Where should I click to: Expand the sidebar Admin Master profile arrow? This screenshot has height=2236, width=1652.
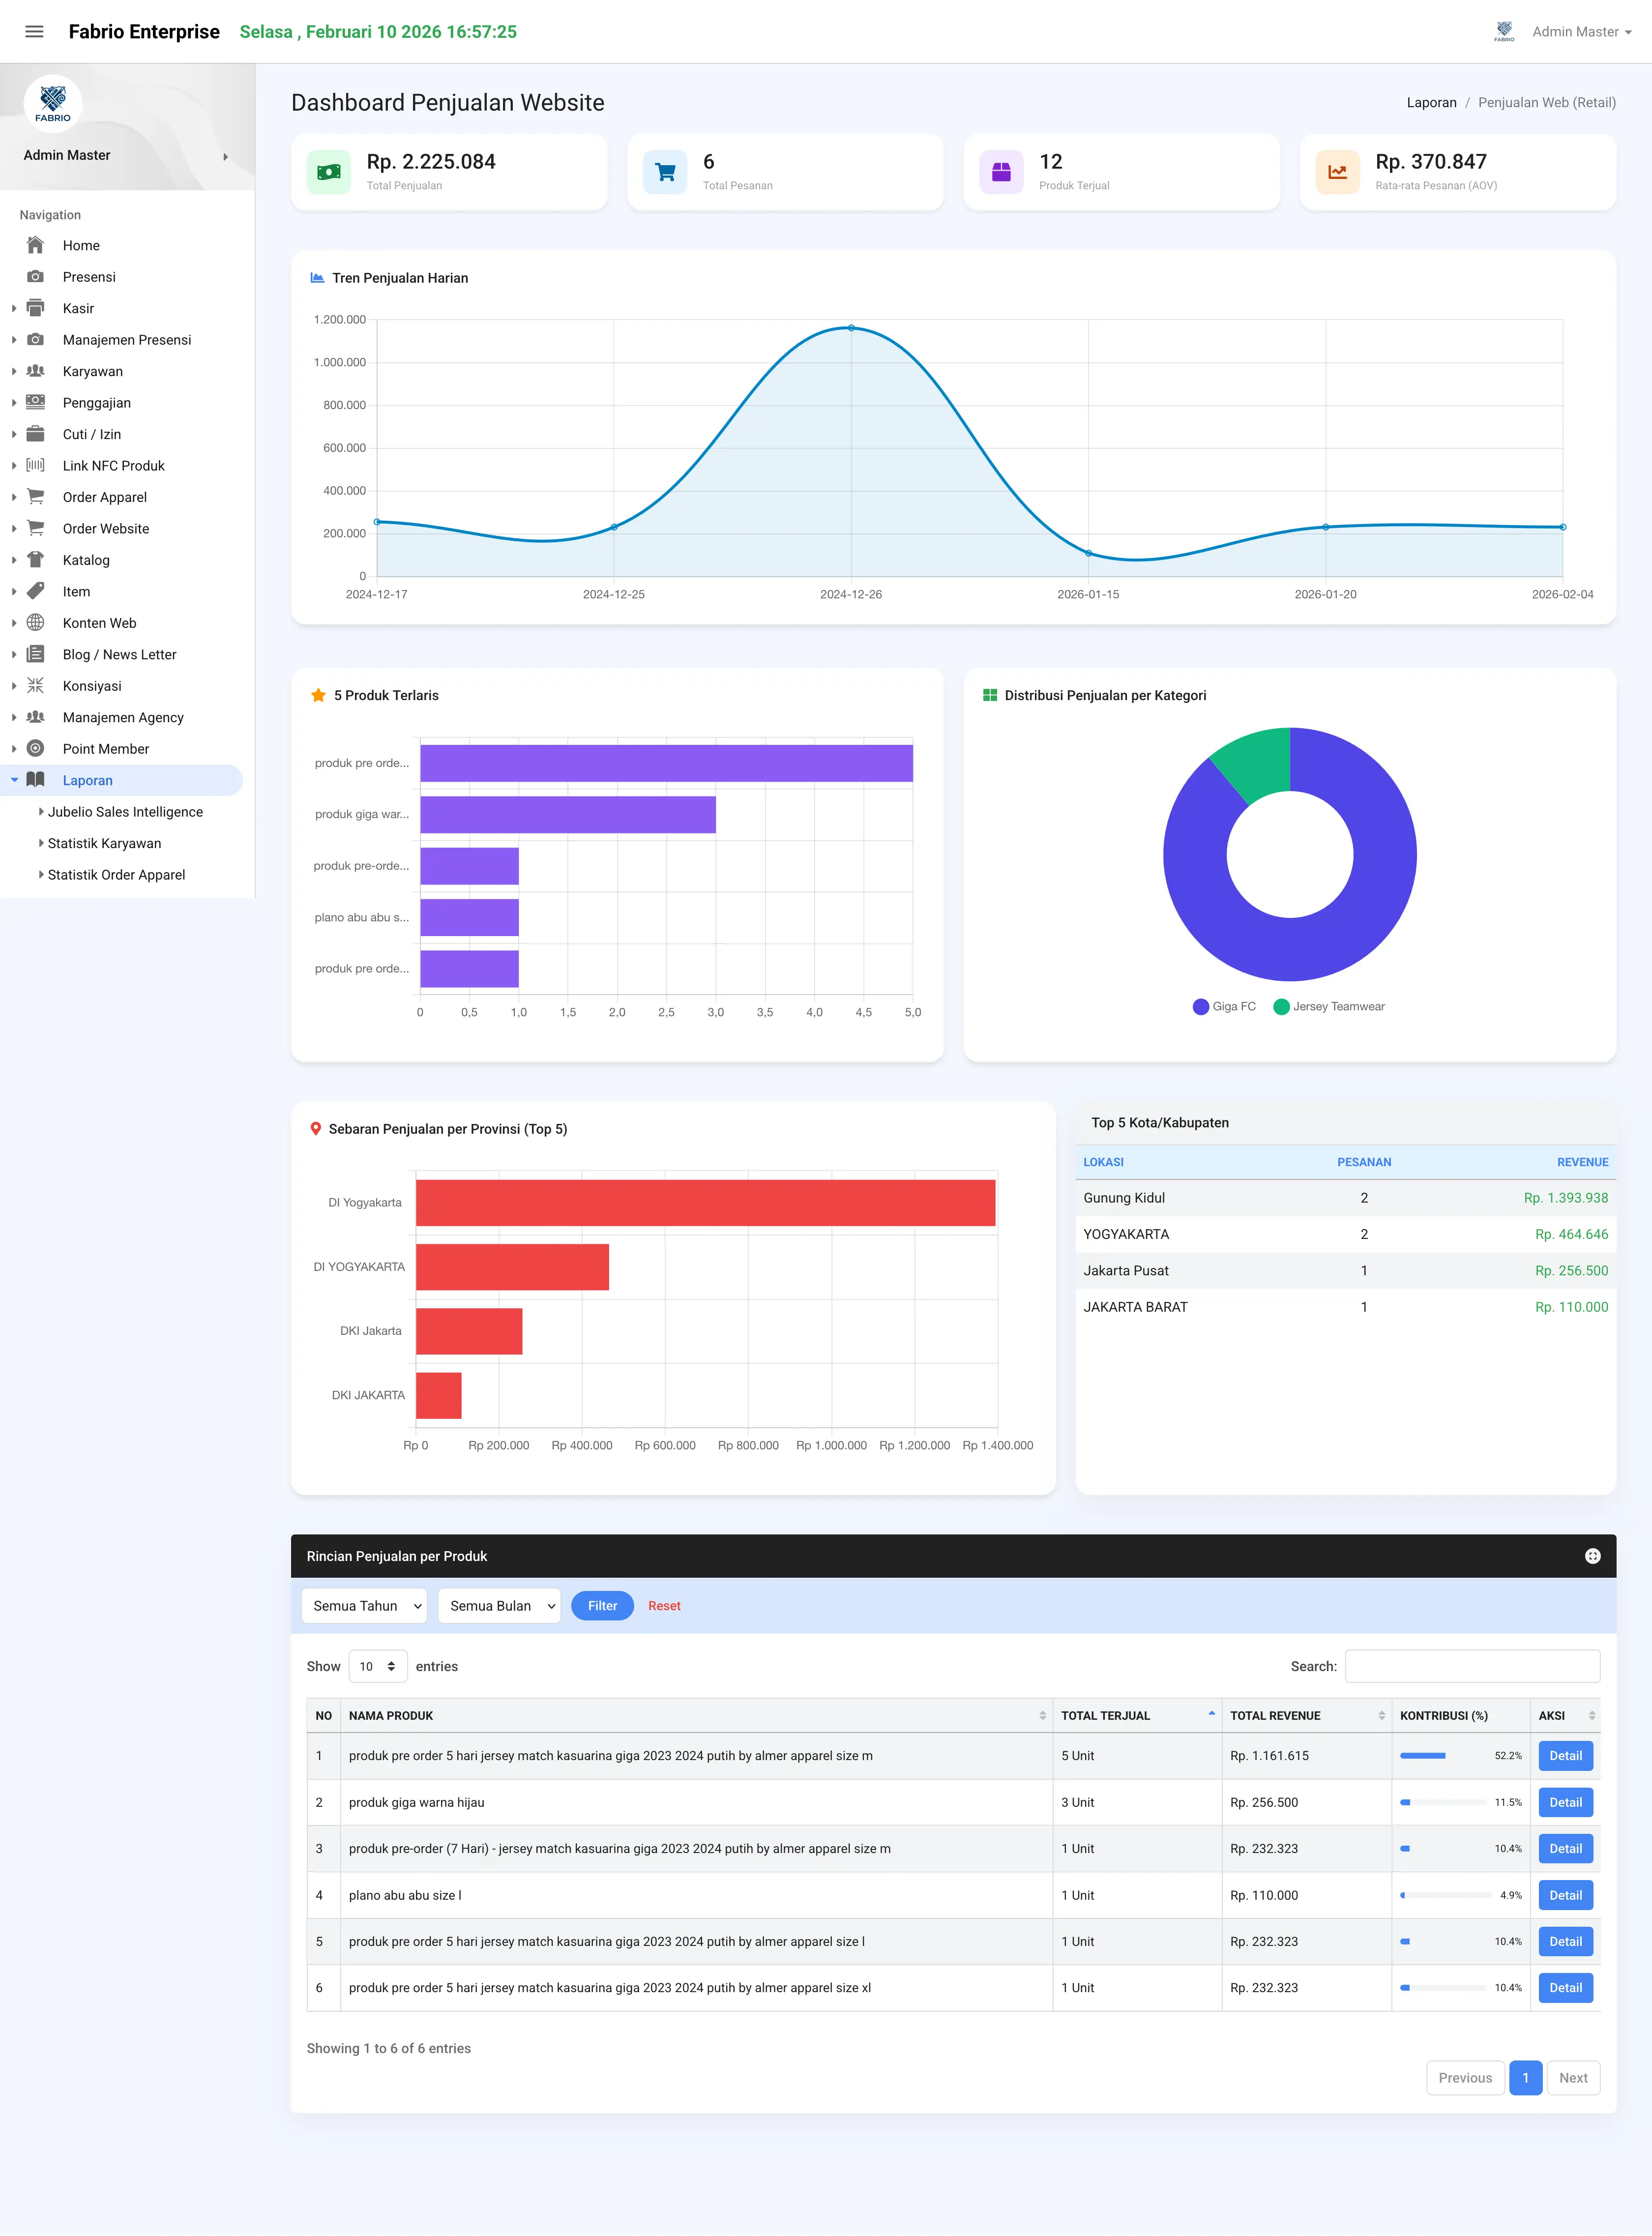tap(225, 156)
